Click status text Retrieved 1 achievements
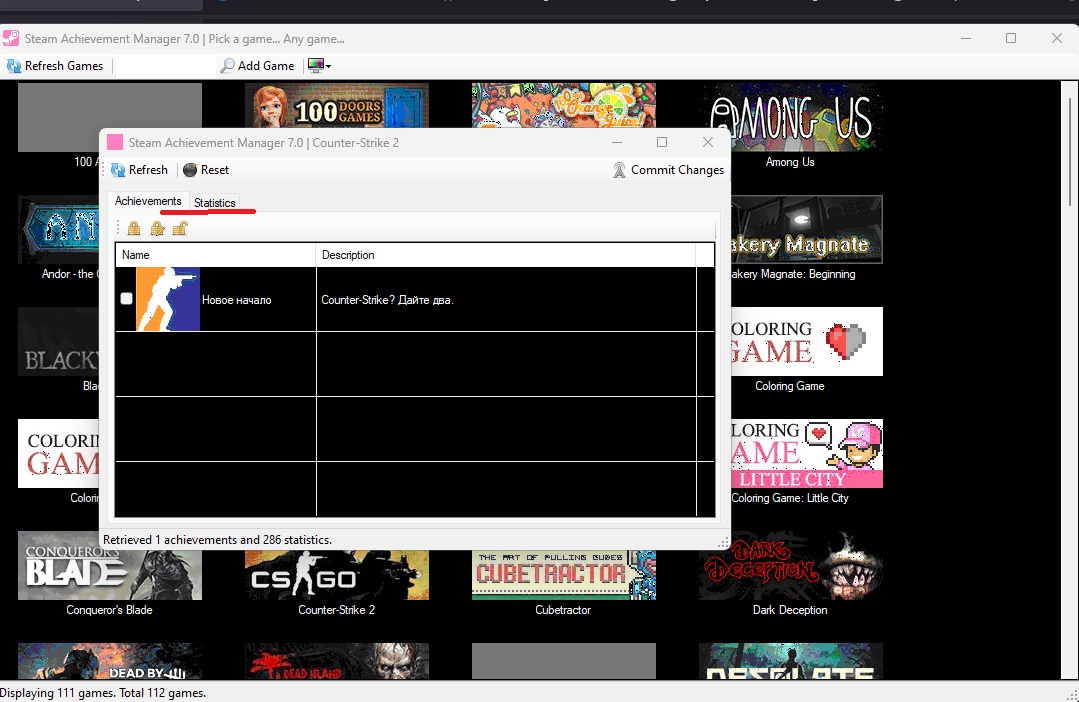 (217, 540)
